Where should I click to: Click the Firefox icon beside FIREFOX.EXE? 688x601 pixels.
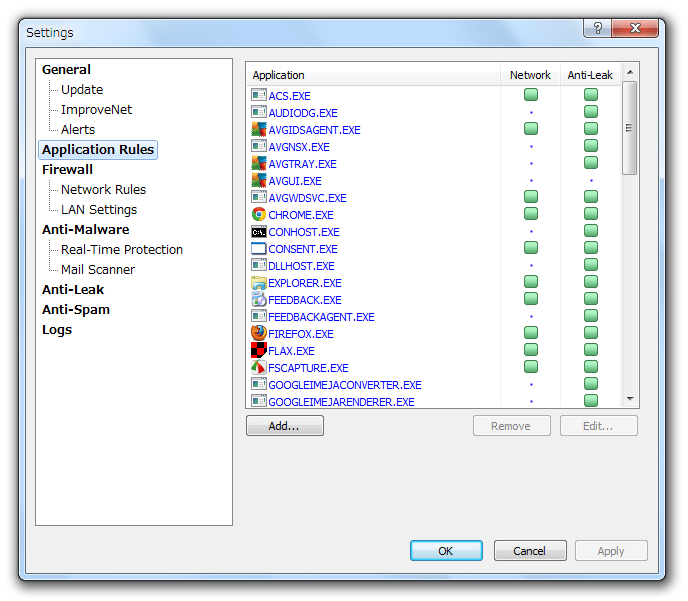tap(258, 333)
